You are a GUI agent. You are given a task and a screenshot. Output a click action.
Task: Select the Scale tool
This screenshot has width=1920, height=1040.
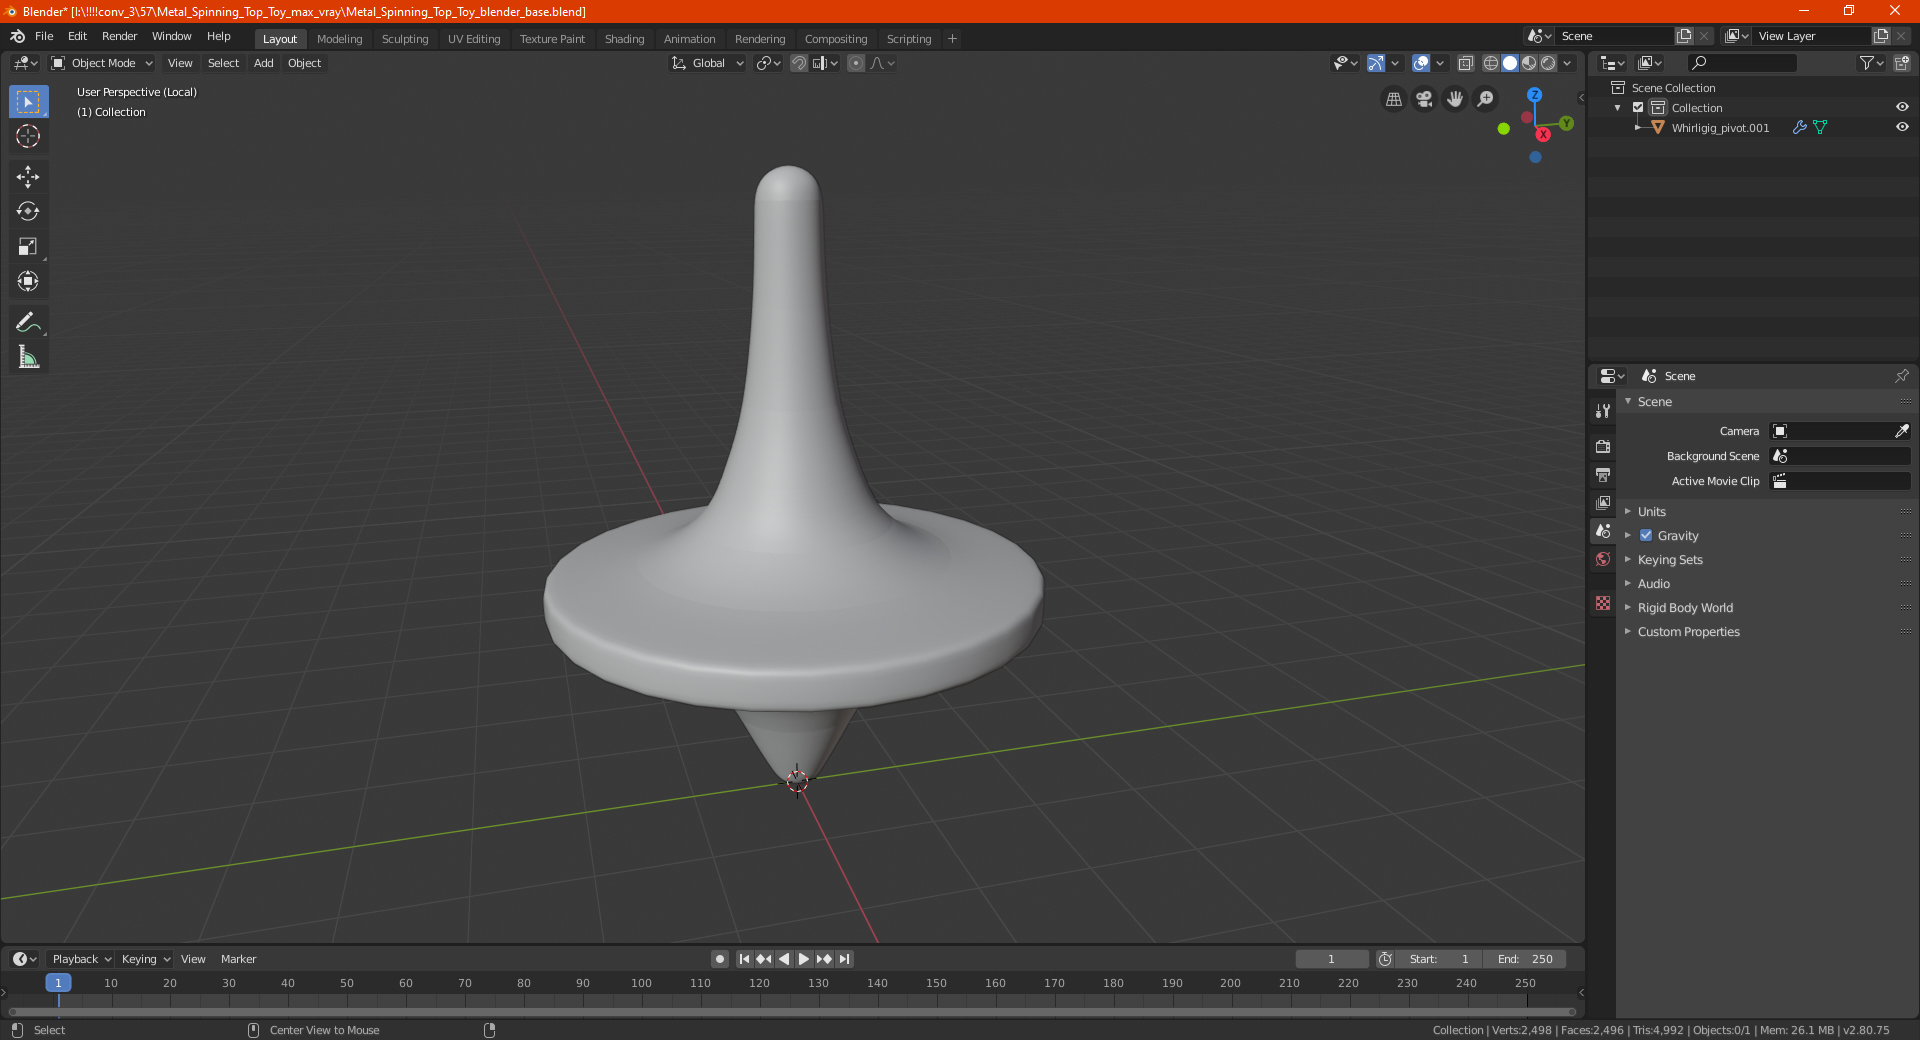[28, 247]
